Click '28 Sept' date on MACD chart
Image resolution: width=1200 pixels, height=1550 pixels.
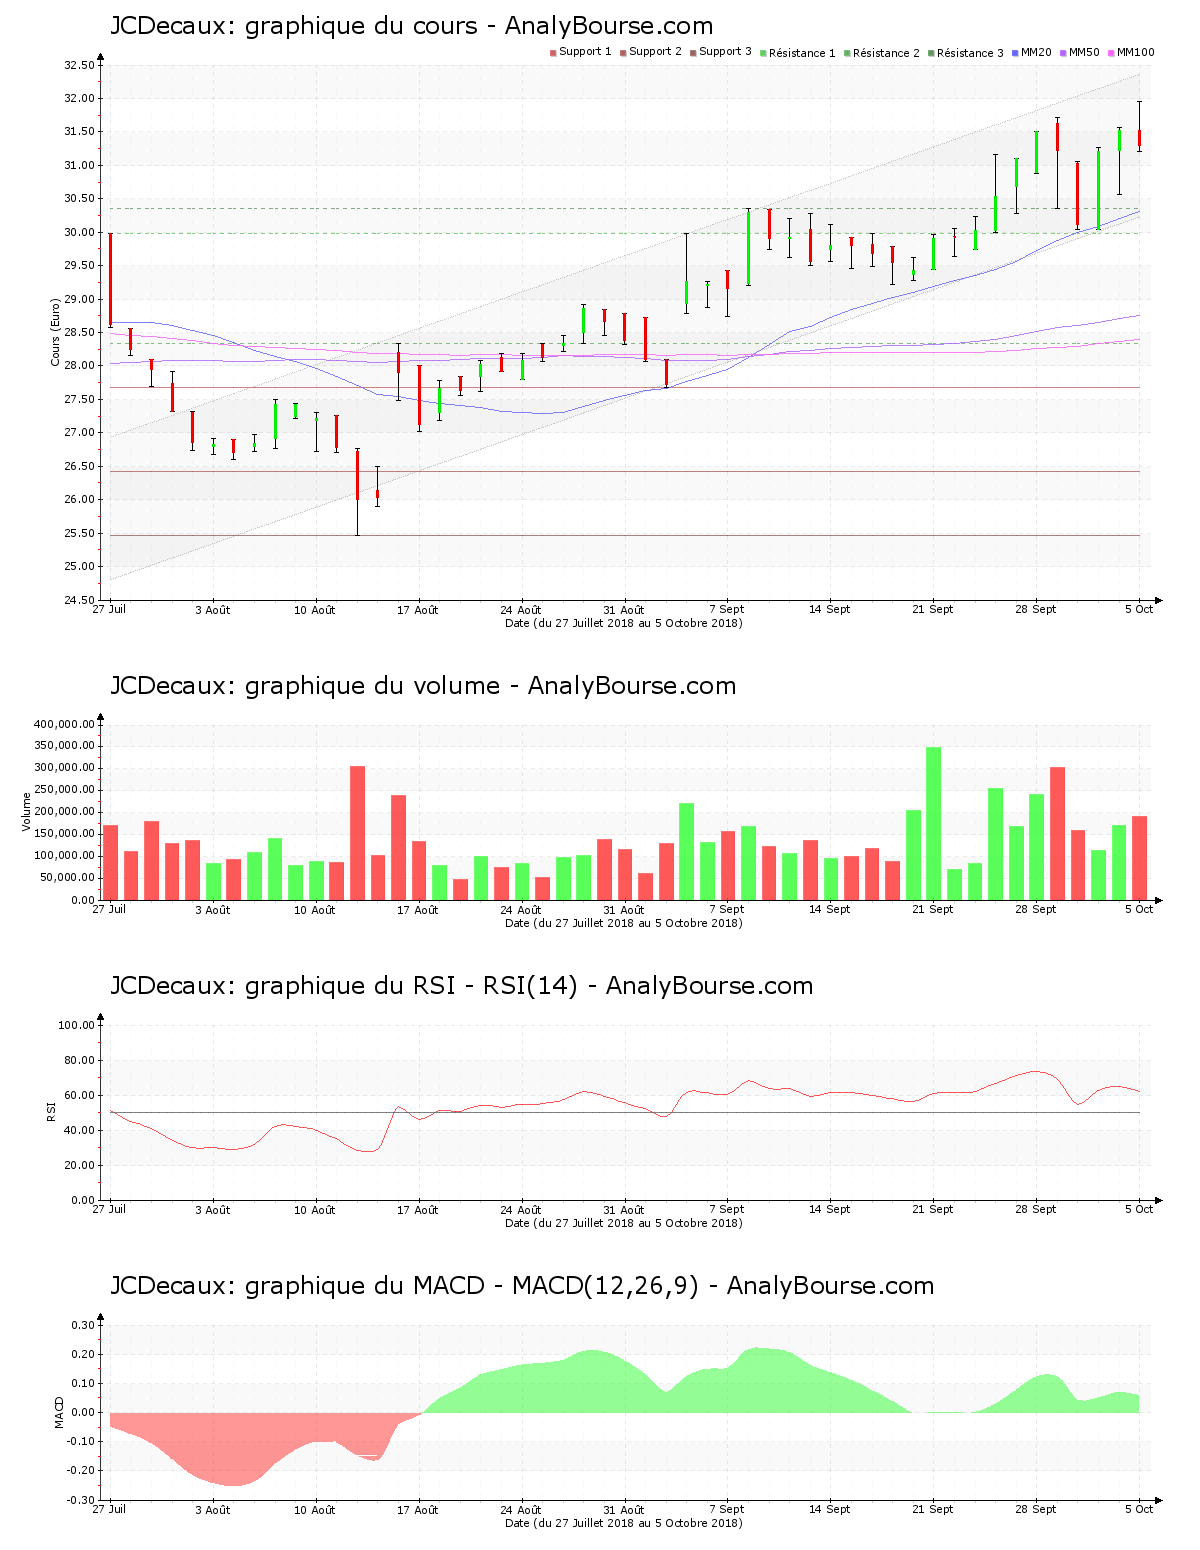1036,1510
